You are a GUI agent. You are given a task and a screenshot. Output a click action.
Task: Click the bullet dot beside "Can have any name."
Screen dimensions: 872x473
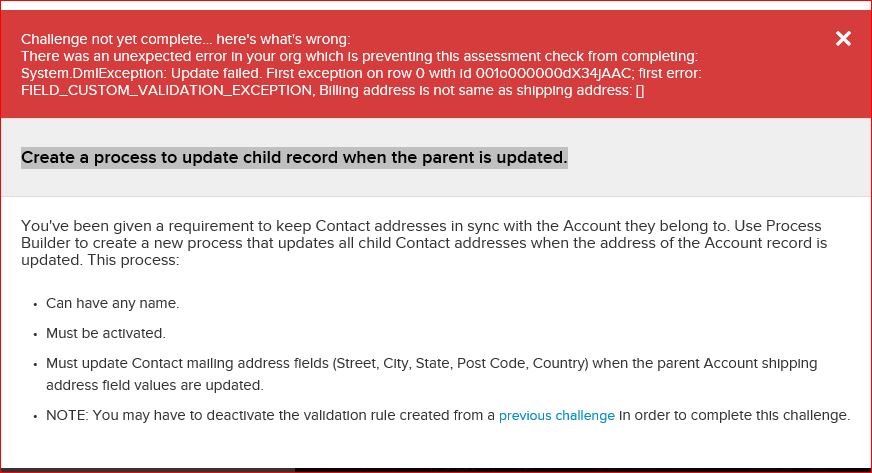34,304
